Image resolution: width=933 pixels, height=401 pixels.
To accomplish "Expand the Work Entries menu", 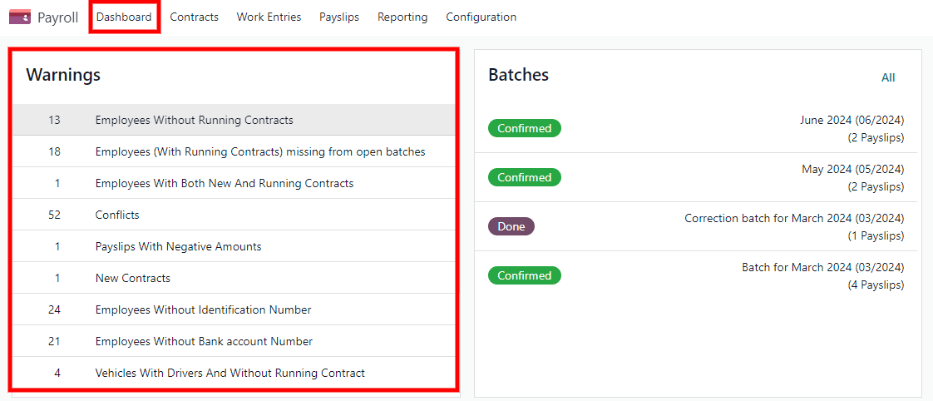I will (268, 17).
